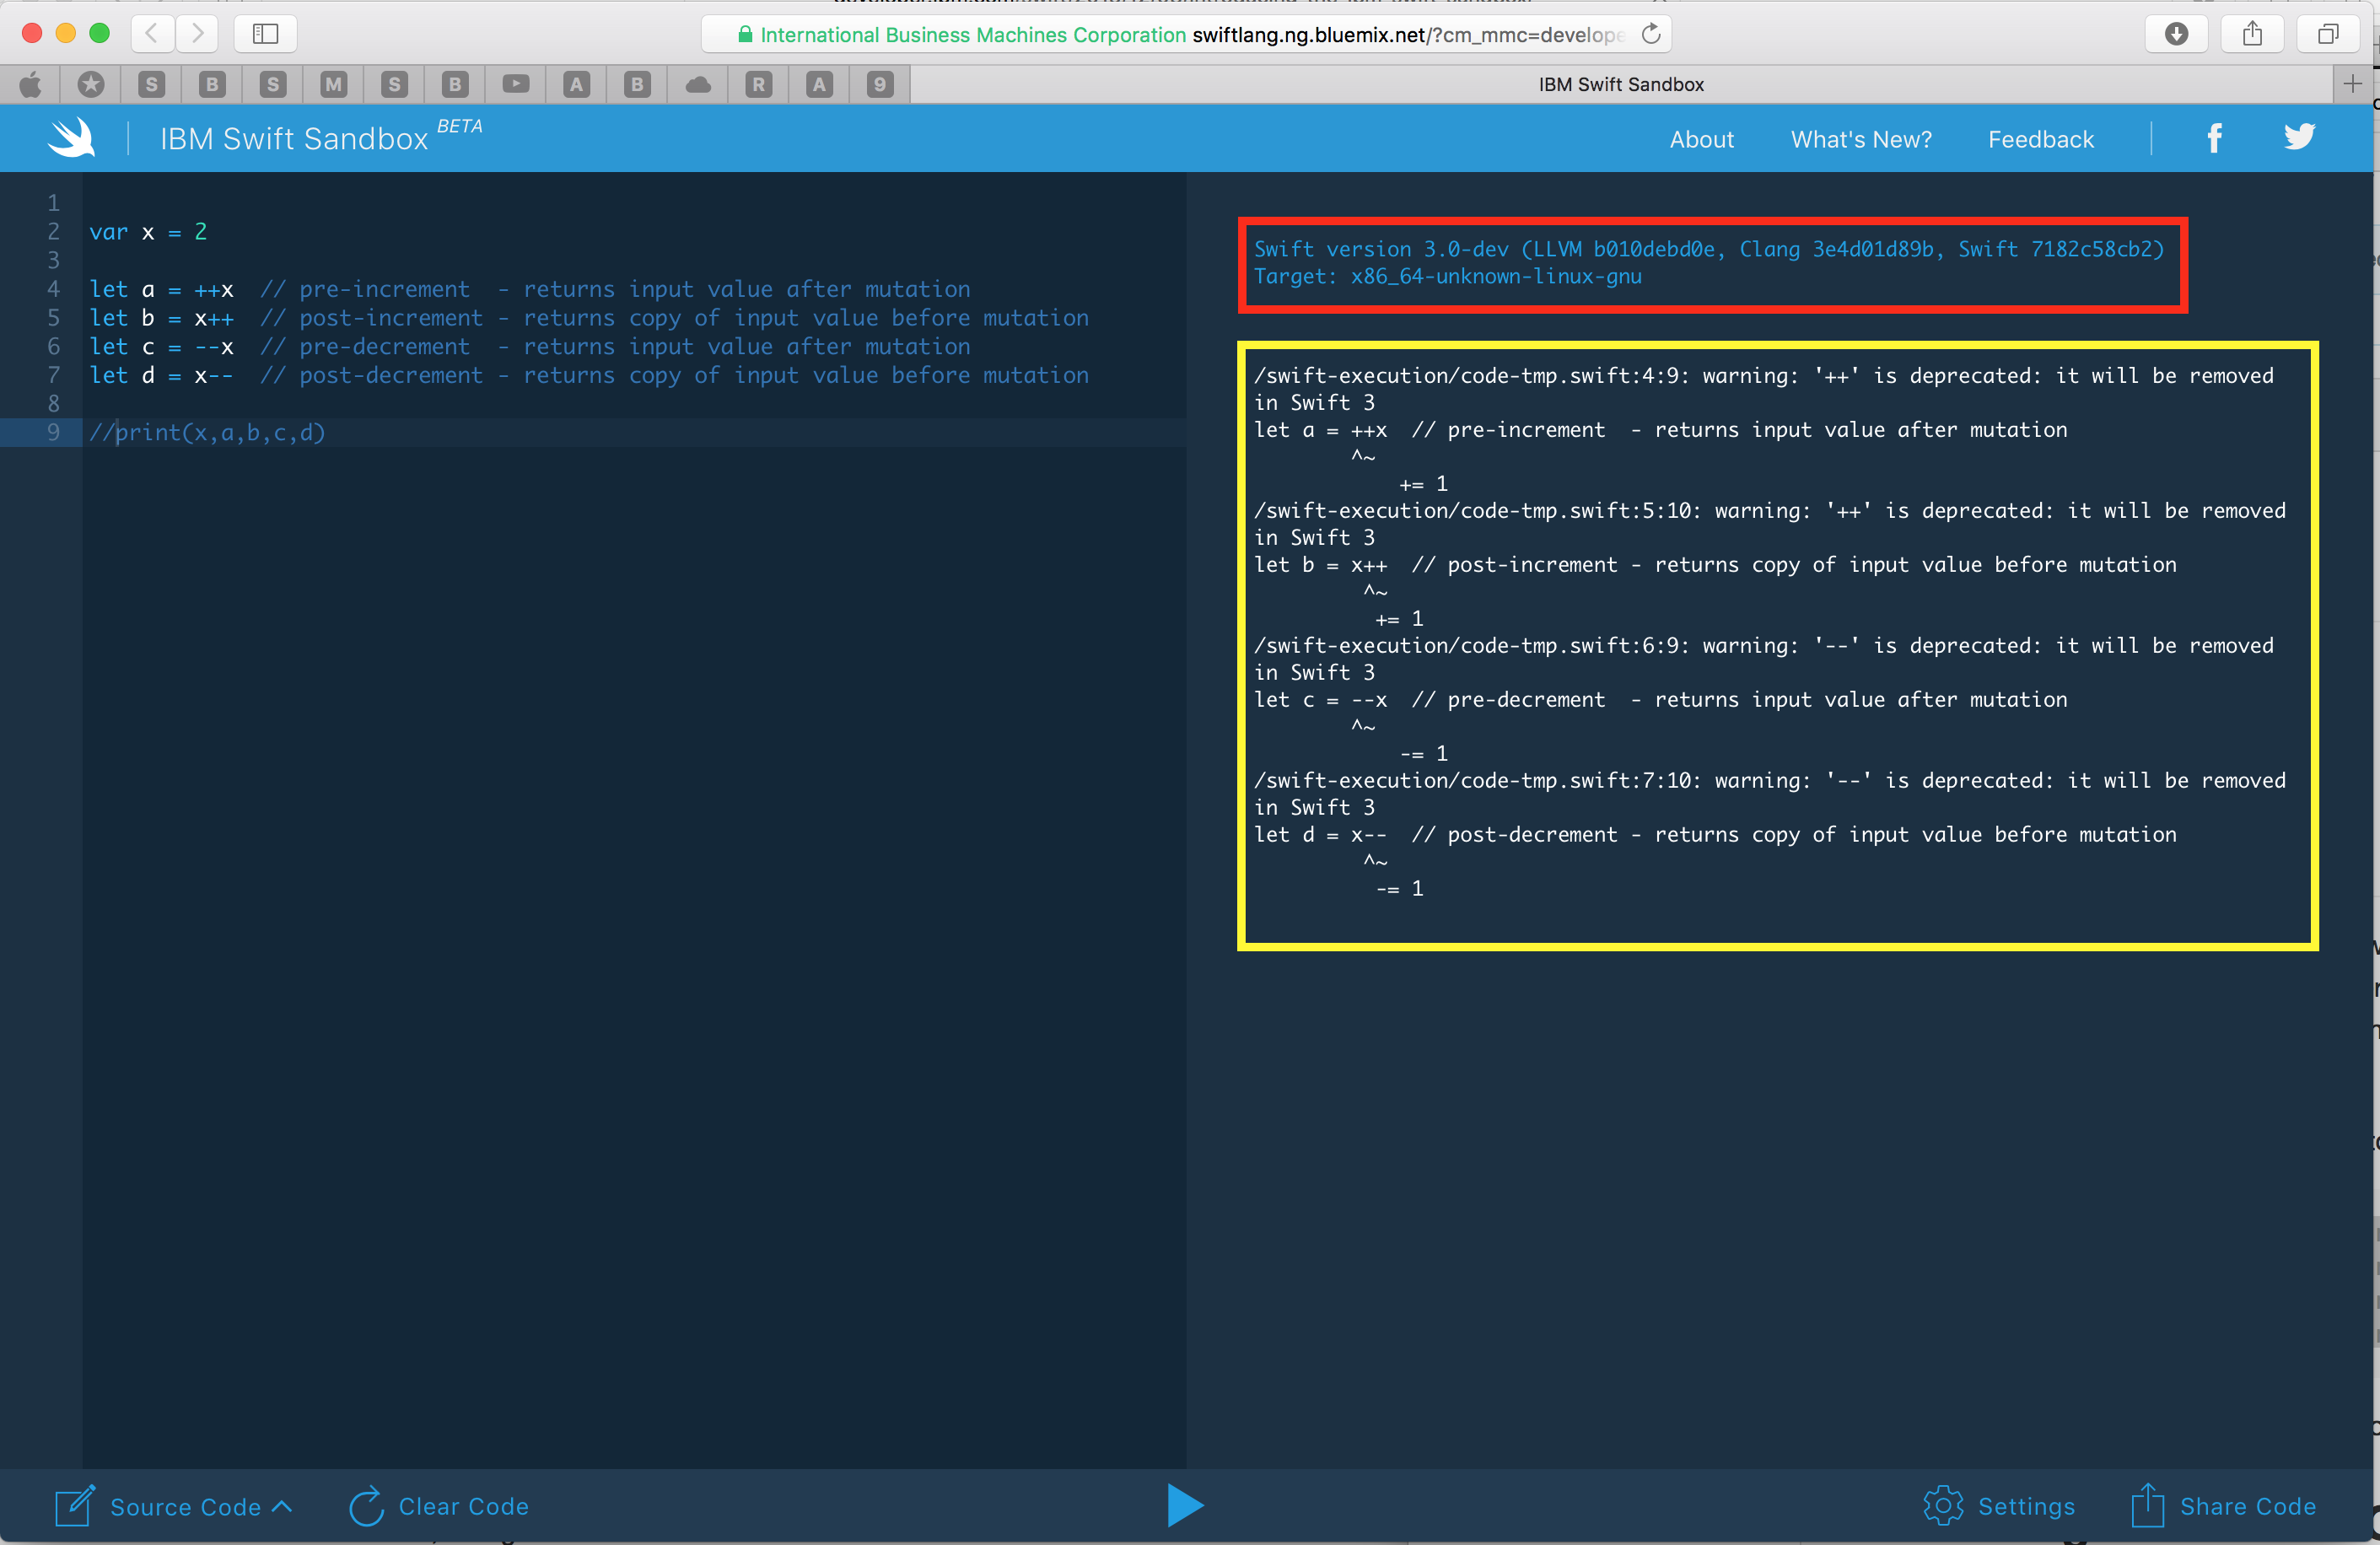The height and width of the screenshot is (1545, 2380).
Task: Click the Swift bird logo
Action: (x=71, y=138)
